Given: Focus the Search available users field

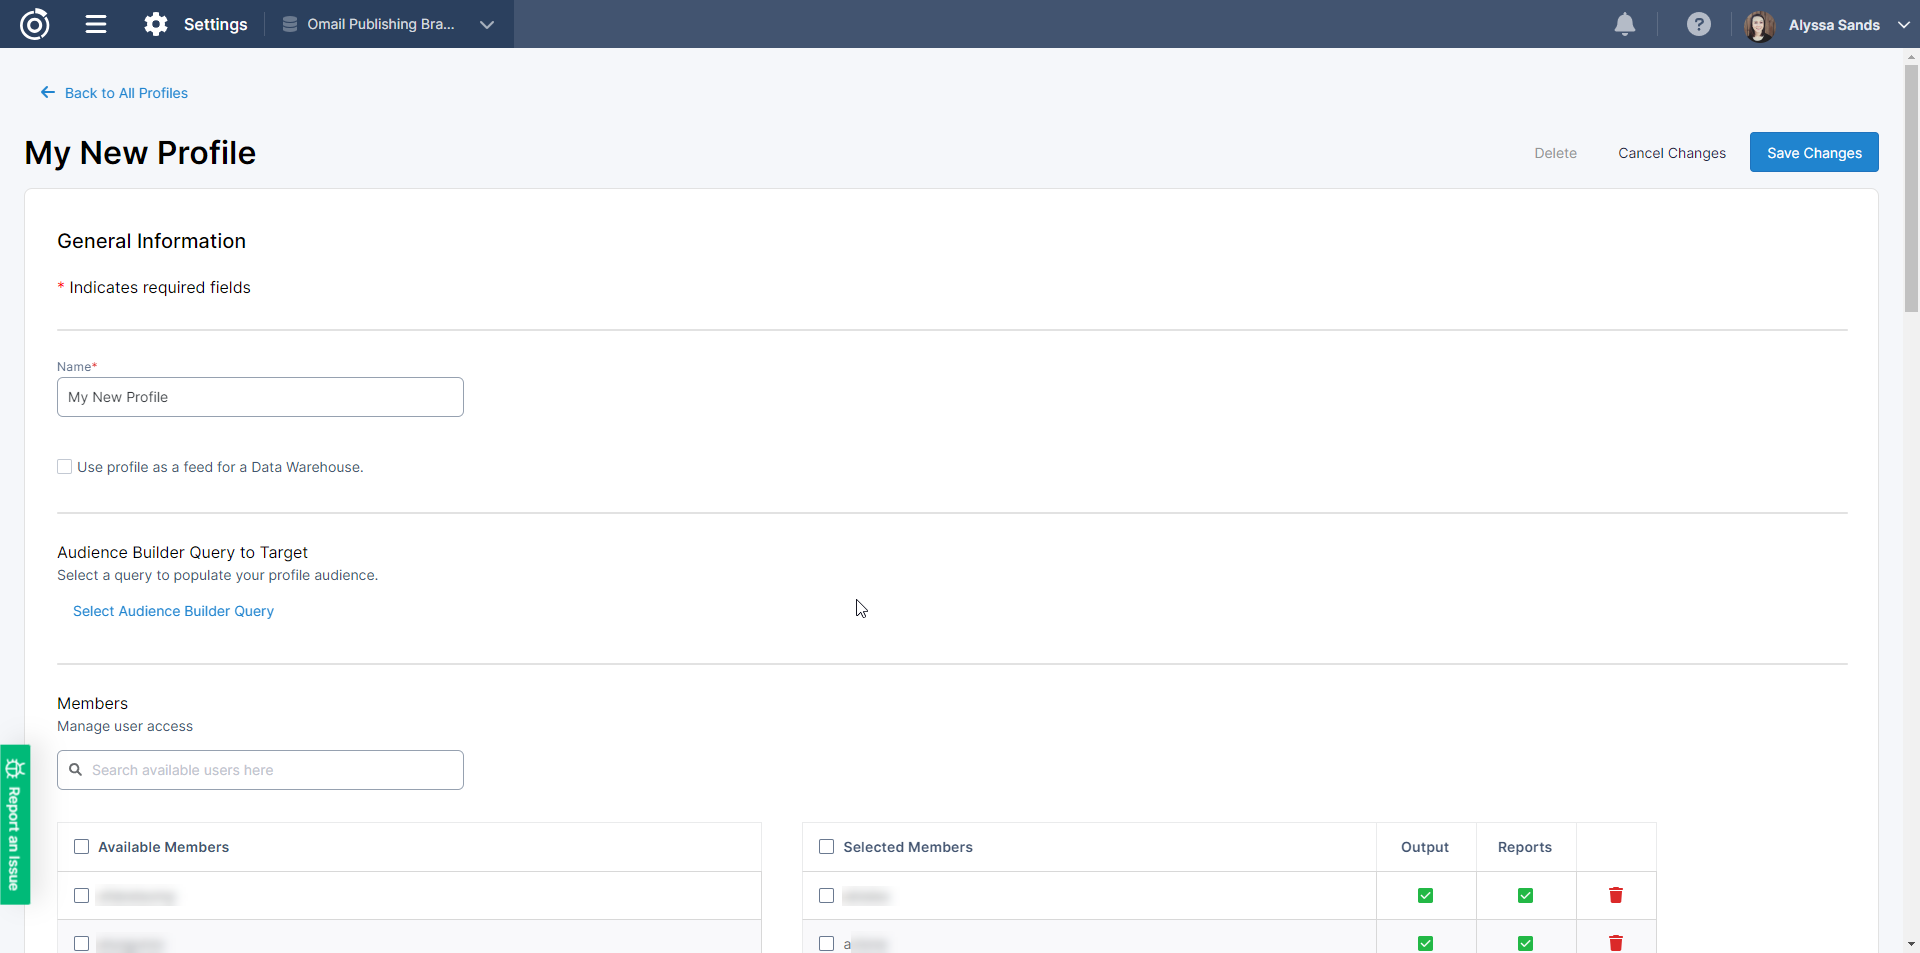Looking at the screenshot, I should 270,770.
